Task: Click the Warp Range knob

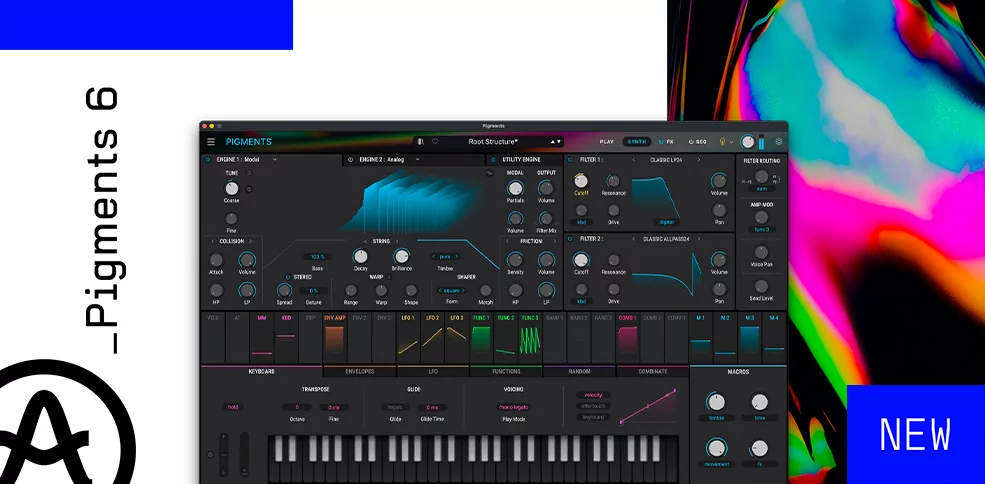Action: pyautogui.click(x=351, y=290)
